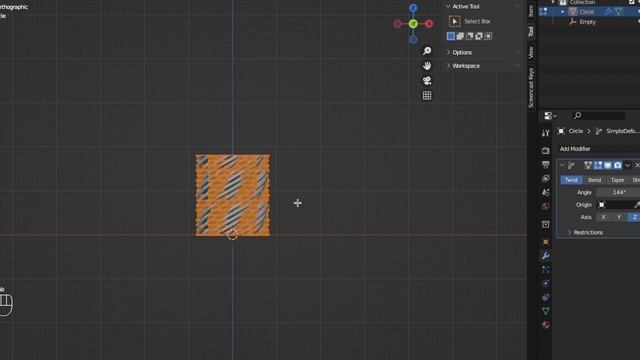Viewport: 640px width, 360px height.
Task: Select the Bend deform mode
Action: click(x=595, y=180)
